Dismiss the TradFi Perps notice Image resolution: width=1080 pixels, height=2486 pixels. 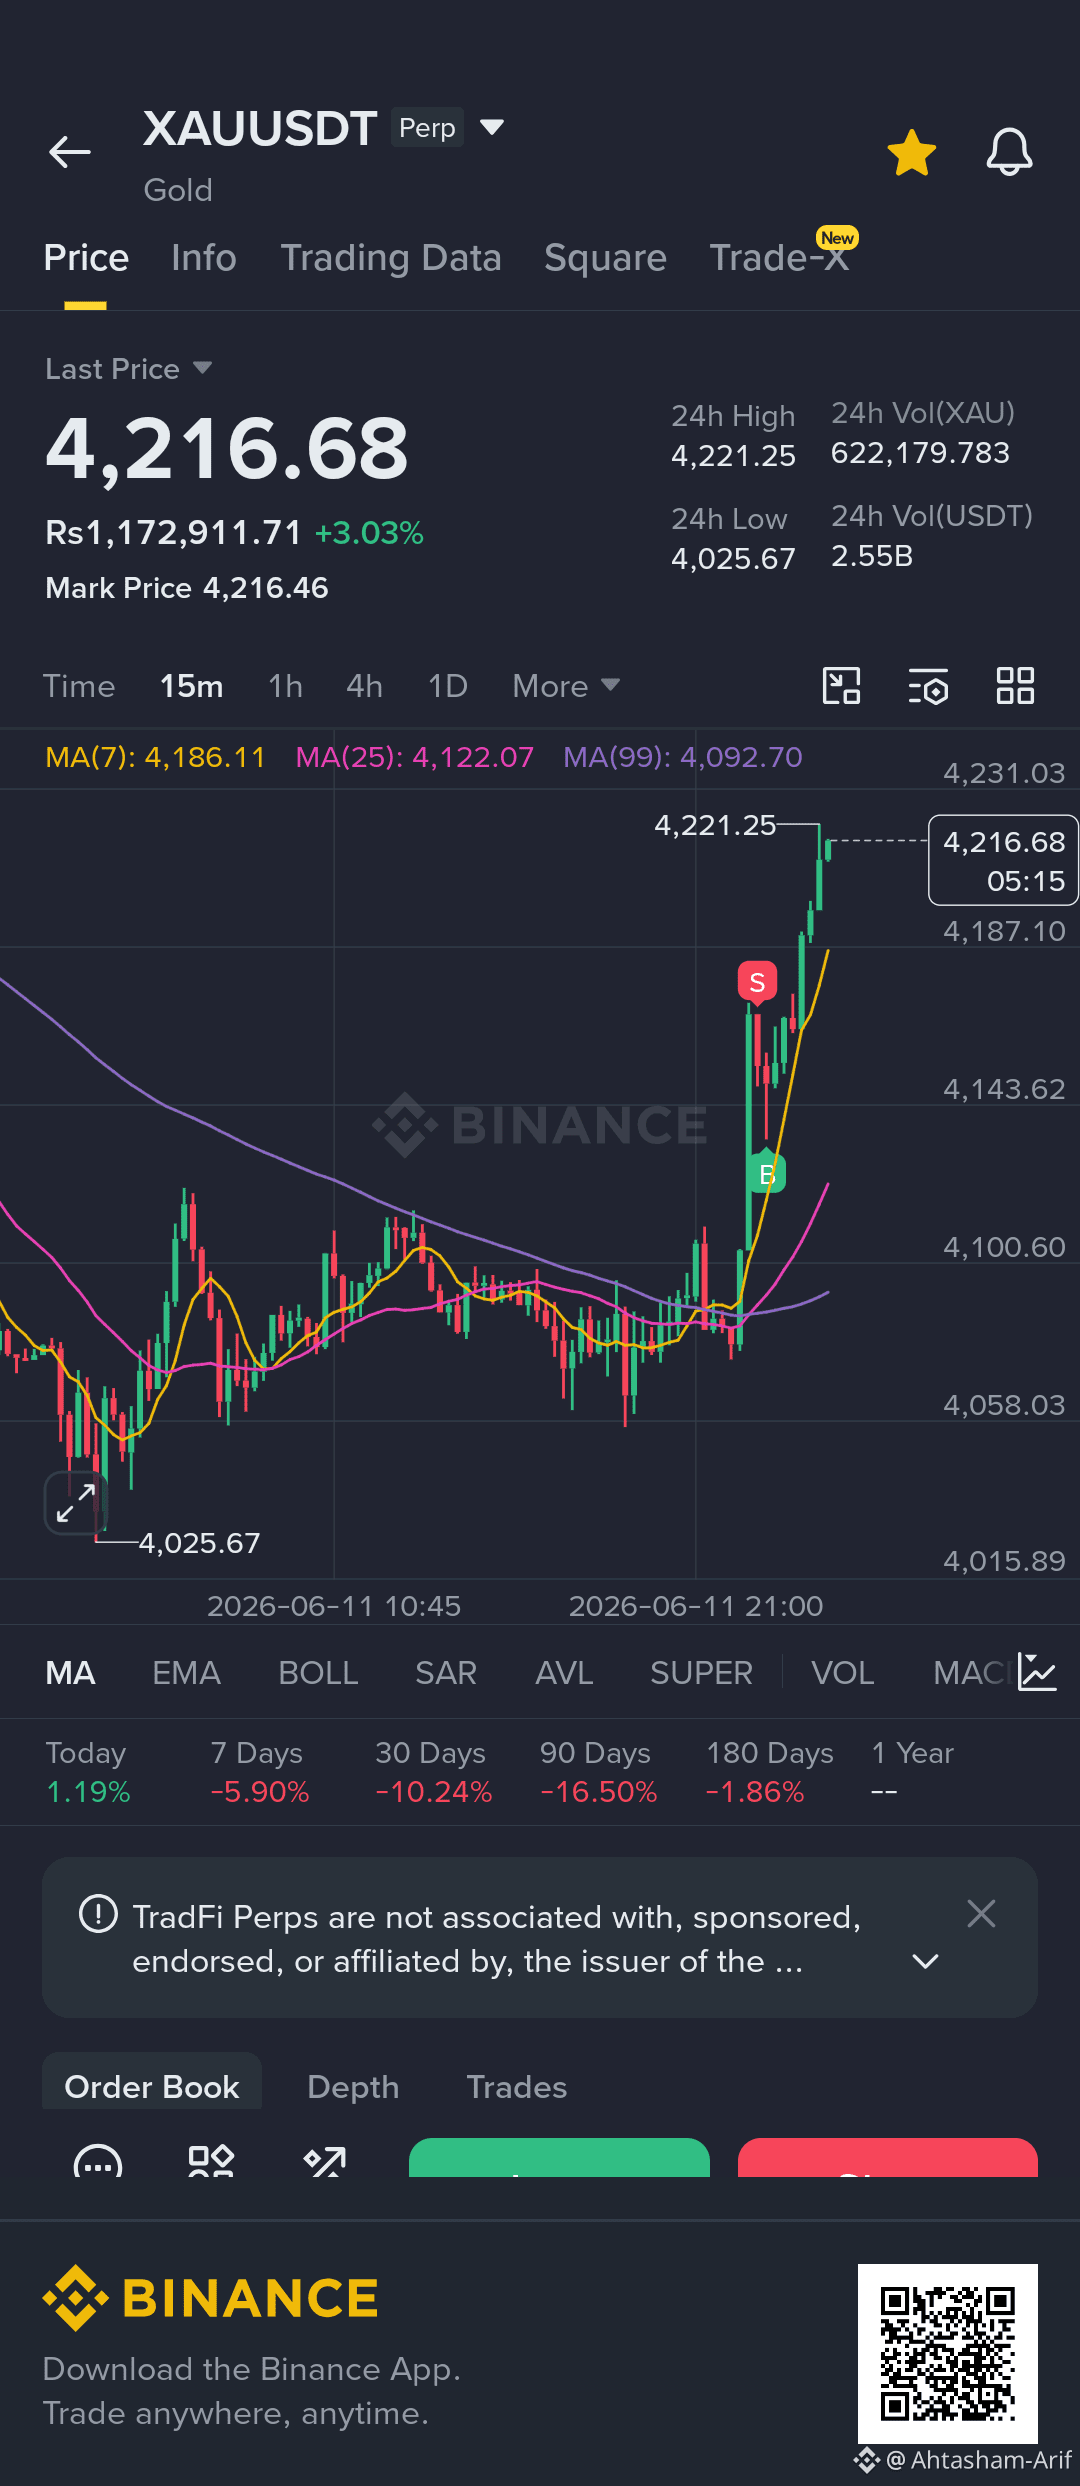click(982, 1914)
